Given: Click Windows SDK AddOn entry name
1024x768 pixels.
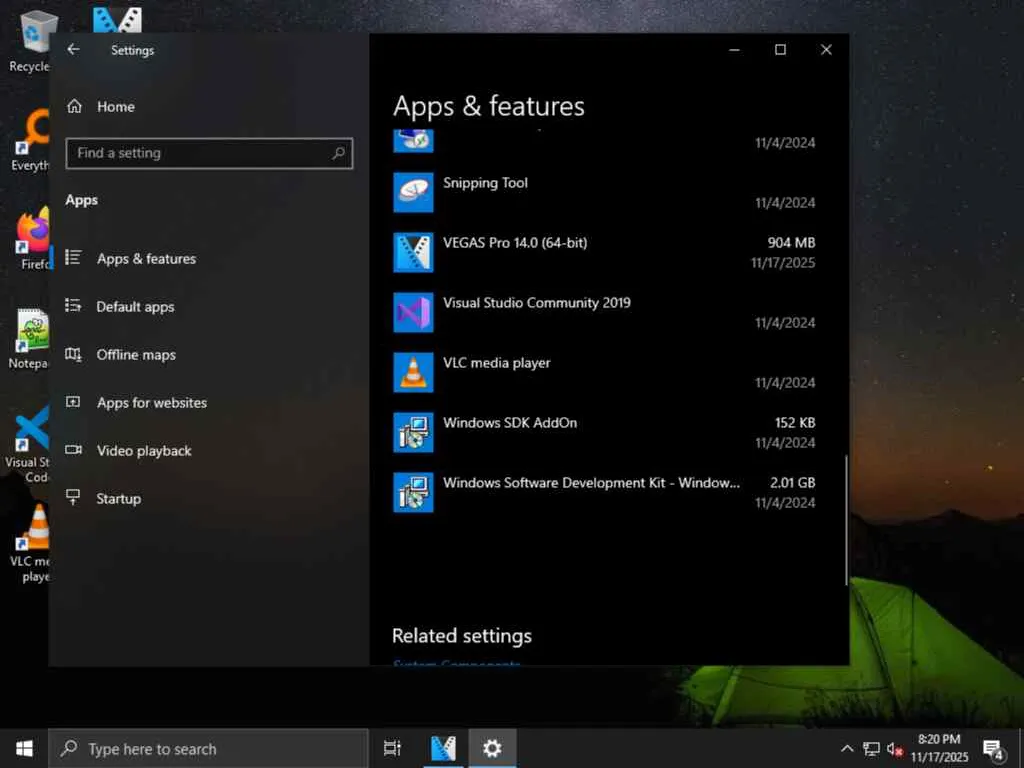Looking at the screenshot, I should (x=510, y=423).
